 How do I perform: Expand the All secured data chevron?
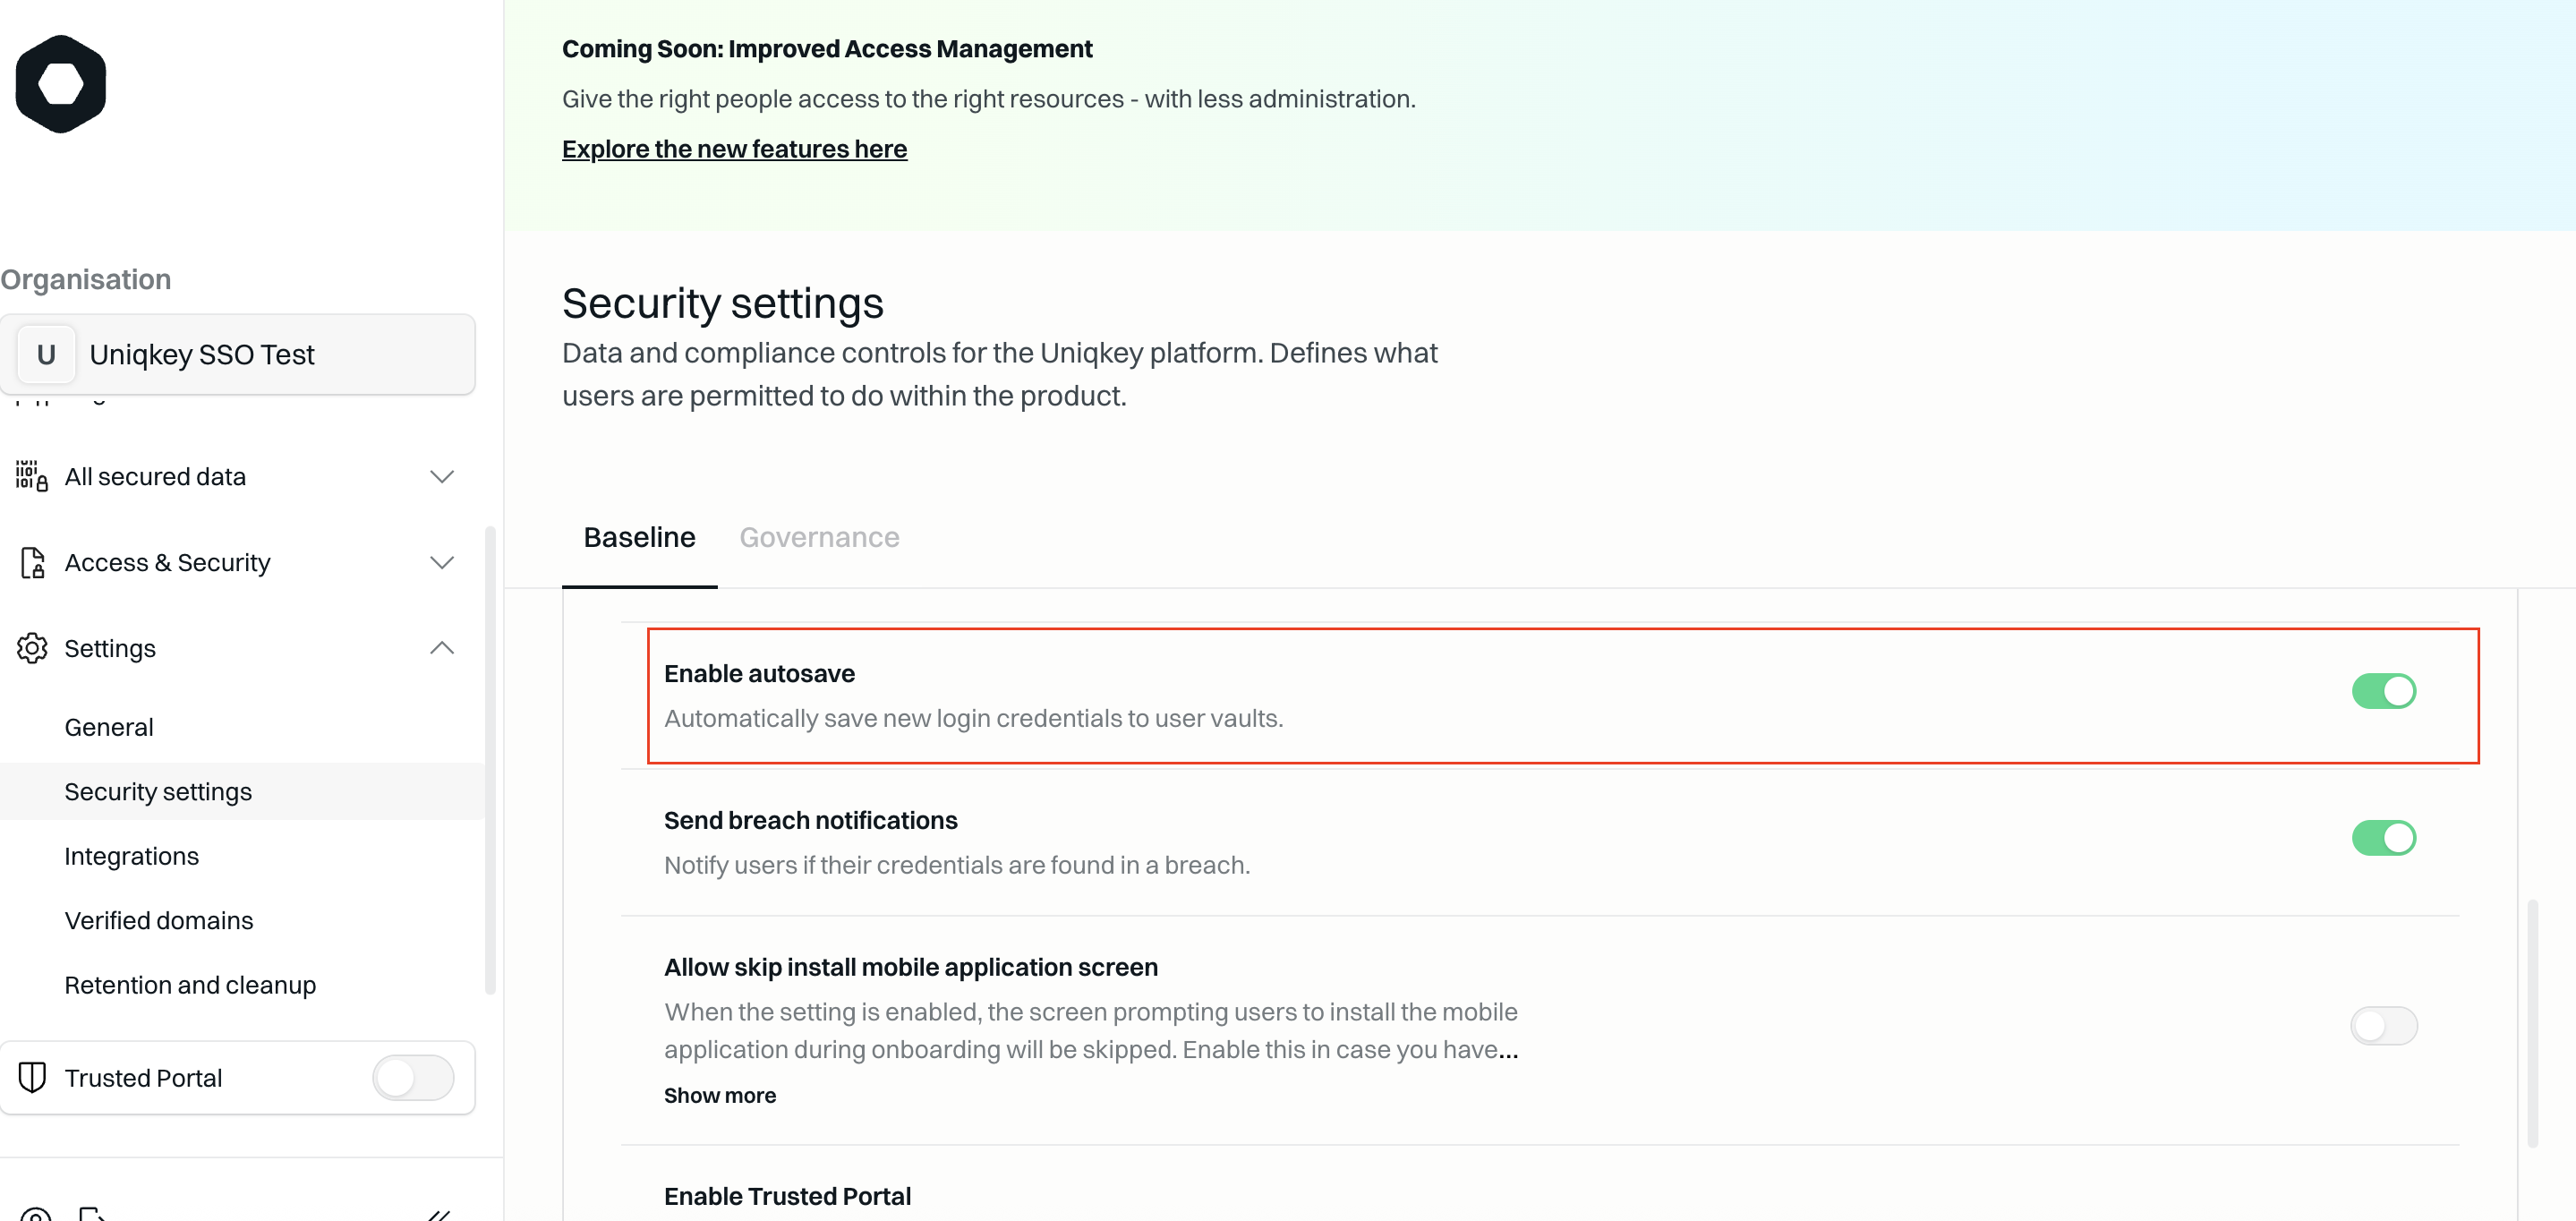point(442,476)
